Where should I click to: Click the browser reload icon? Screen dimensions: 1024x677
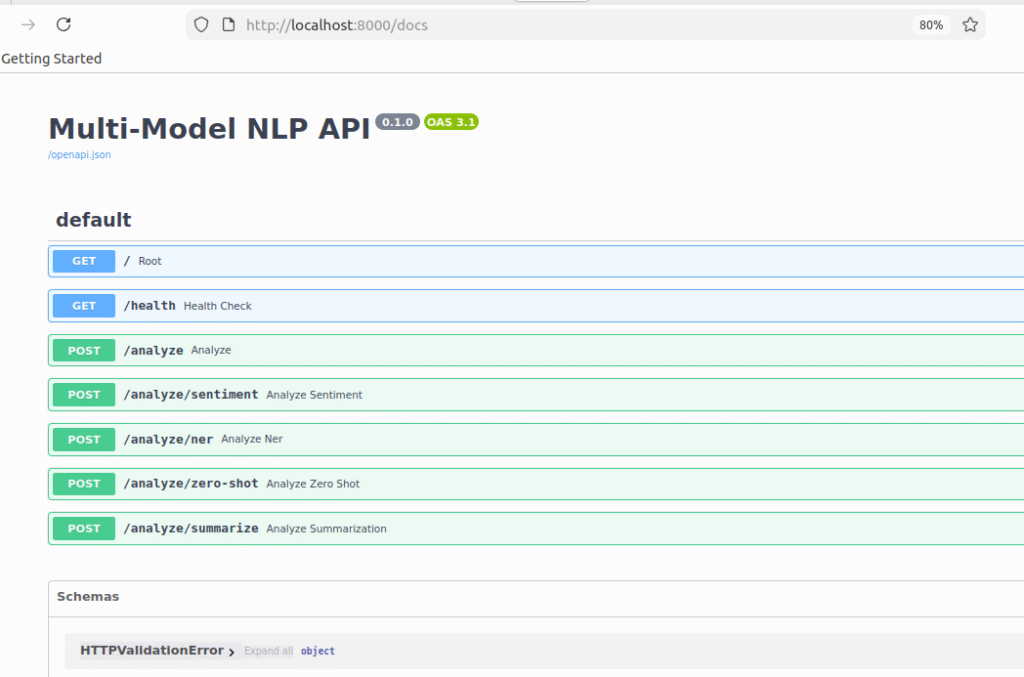click(x=63, y=25)
